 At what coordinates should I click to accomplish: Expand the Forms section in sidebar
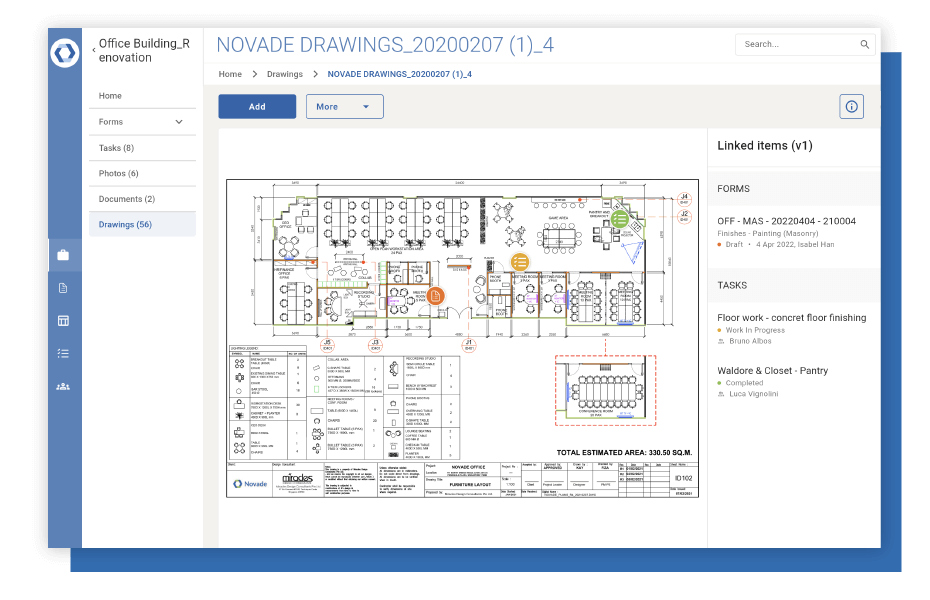point(180,121)
